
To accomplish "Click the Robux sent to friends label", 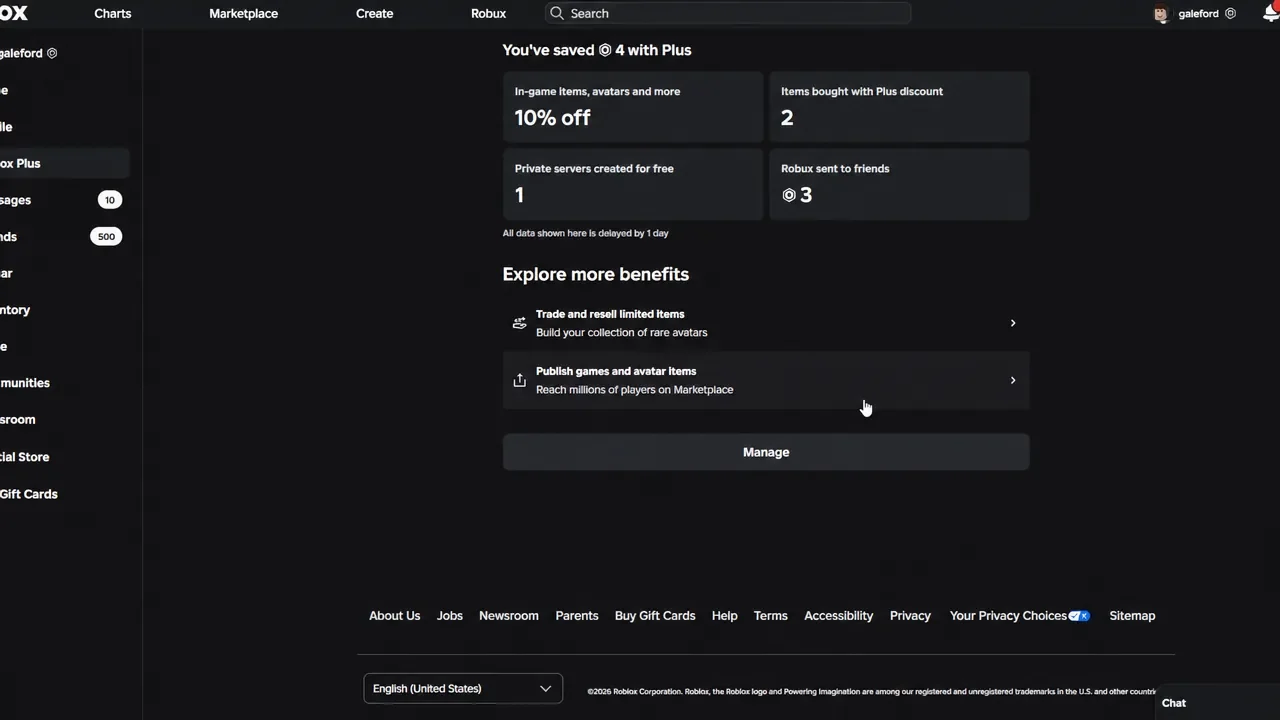I will click(835, 169).
